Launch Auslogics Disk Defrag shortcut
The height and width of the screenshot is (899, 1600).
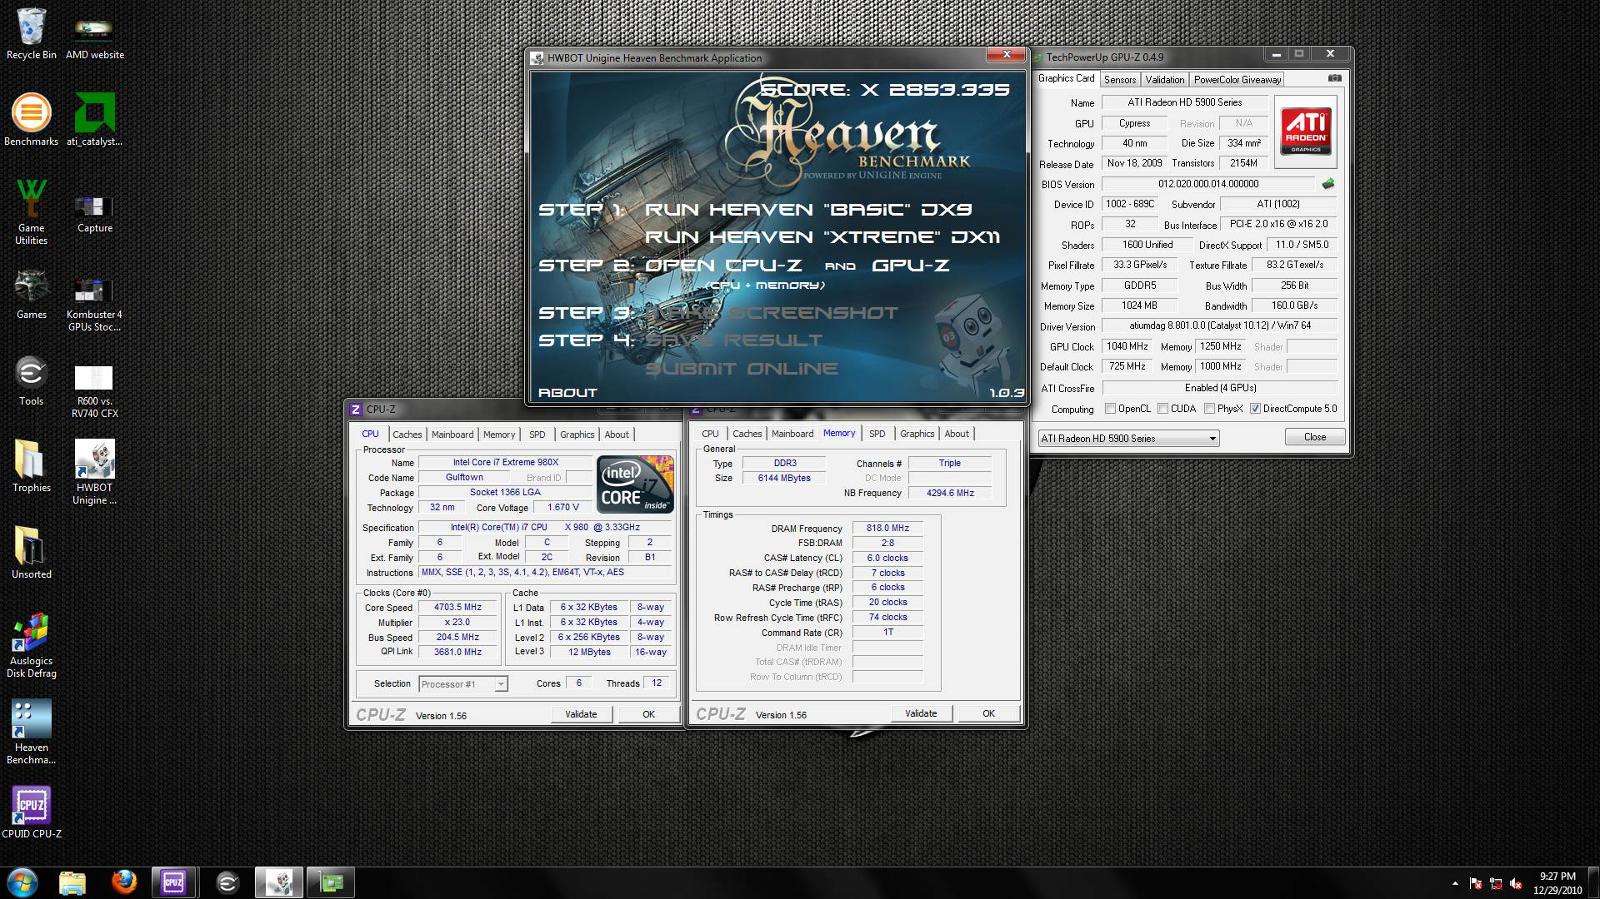pos(31,645)
